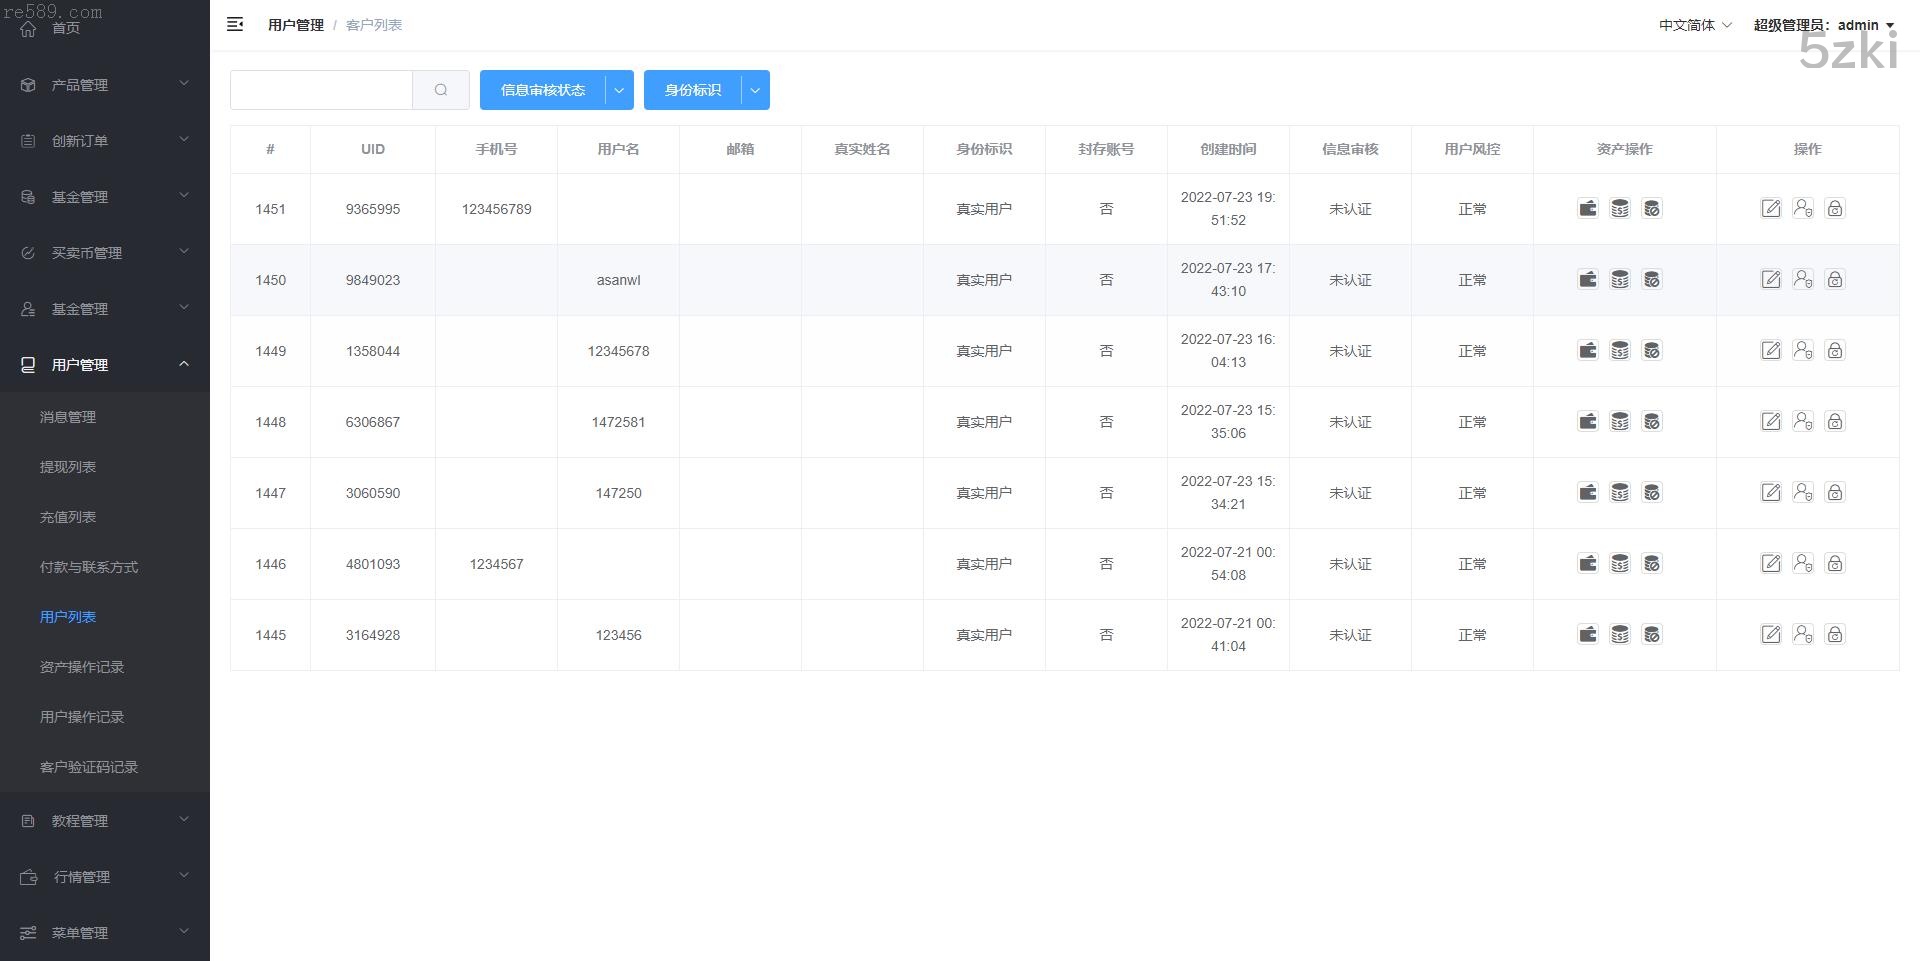The width and height of the screenshot is (1920, 961).
Task: Edit user asanwl with pencil icon
Action: (1770, 279)
